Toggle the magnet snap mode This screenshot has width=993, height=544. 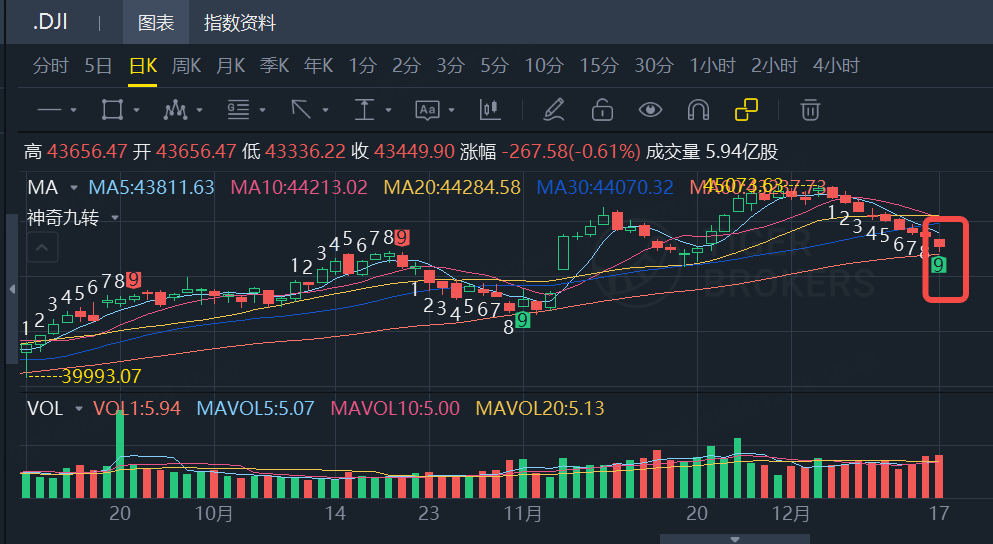coord(698,110)
